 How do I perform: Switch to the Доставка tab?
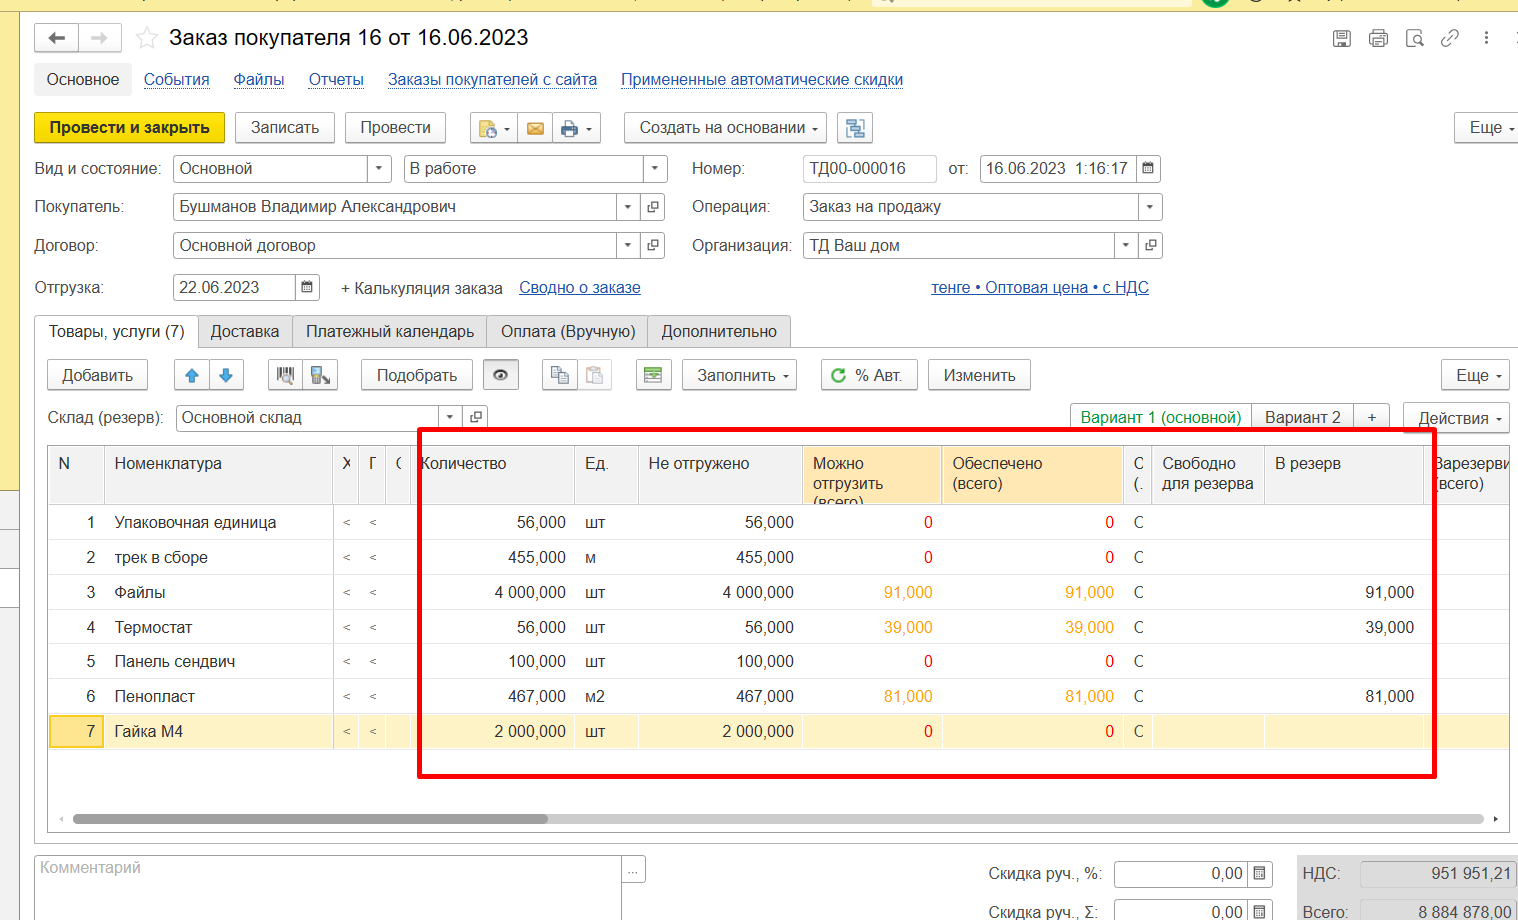245,331
